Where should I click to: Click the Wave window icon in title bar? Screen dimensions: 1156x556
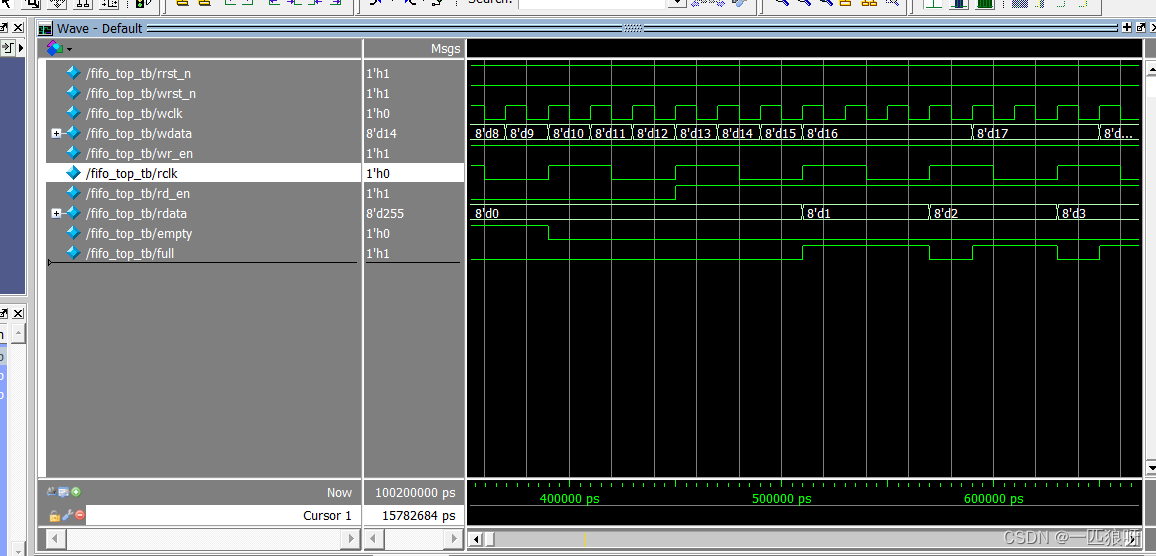coord(46,29)
